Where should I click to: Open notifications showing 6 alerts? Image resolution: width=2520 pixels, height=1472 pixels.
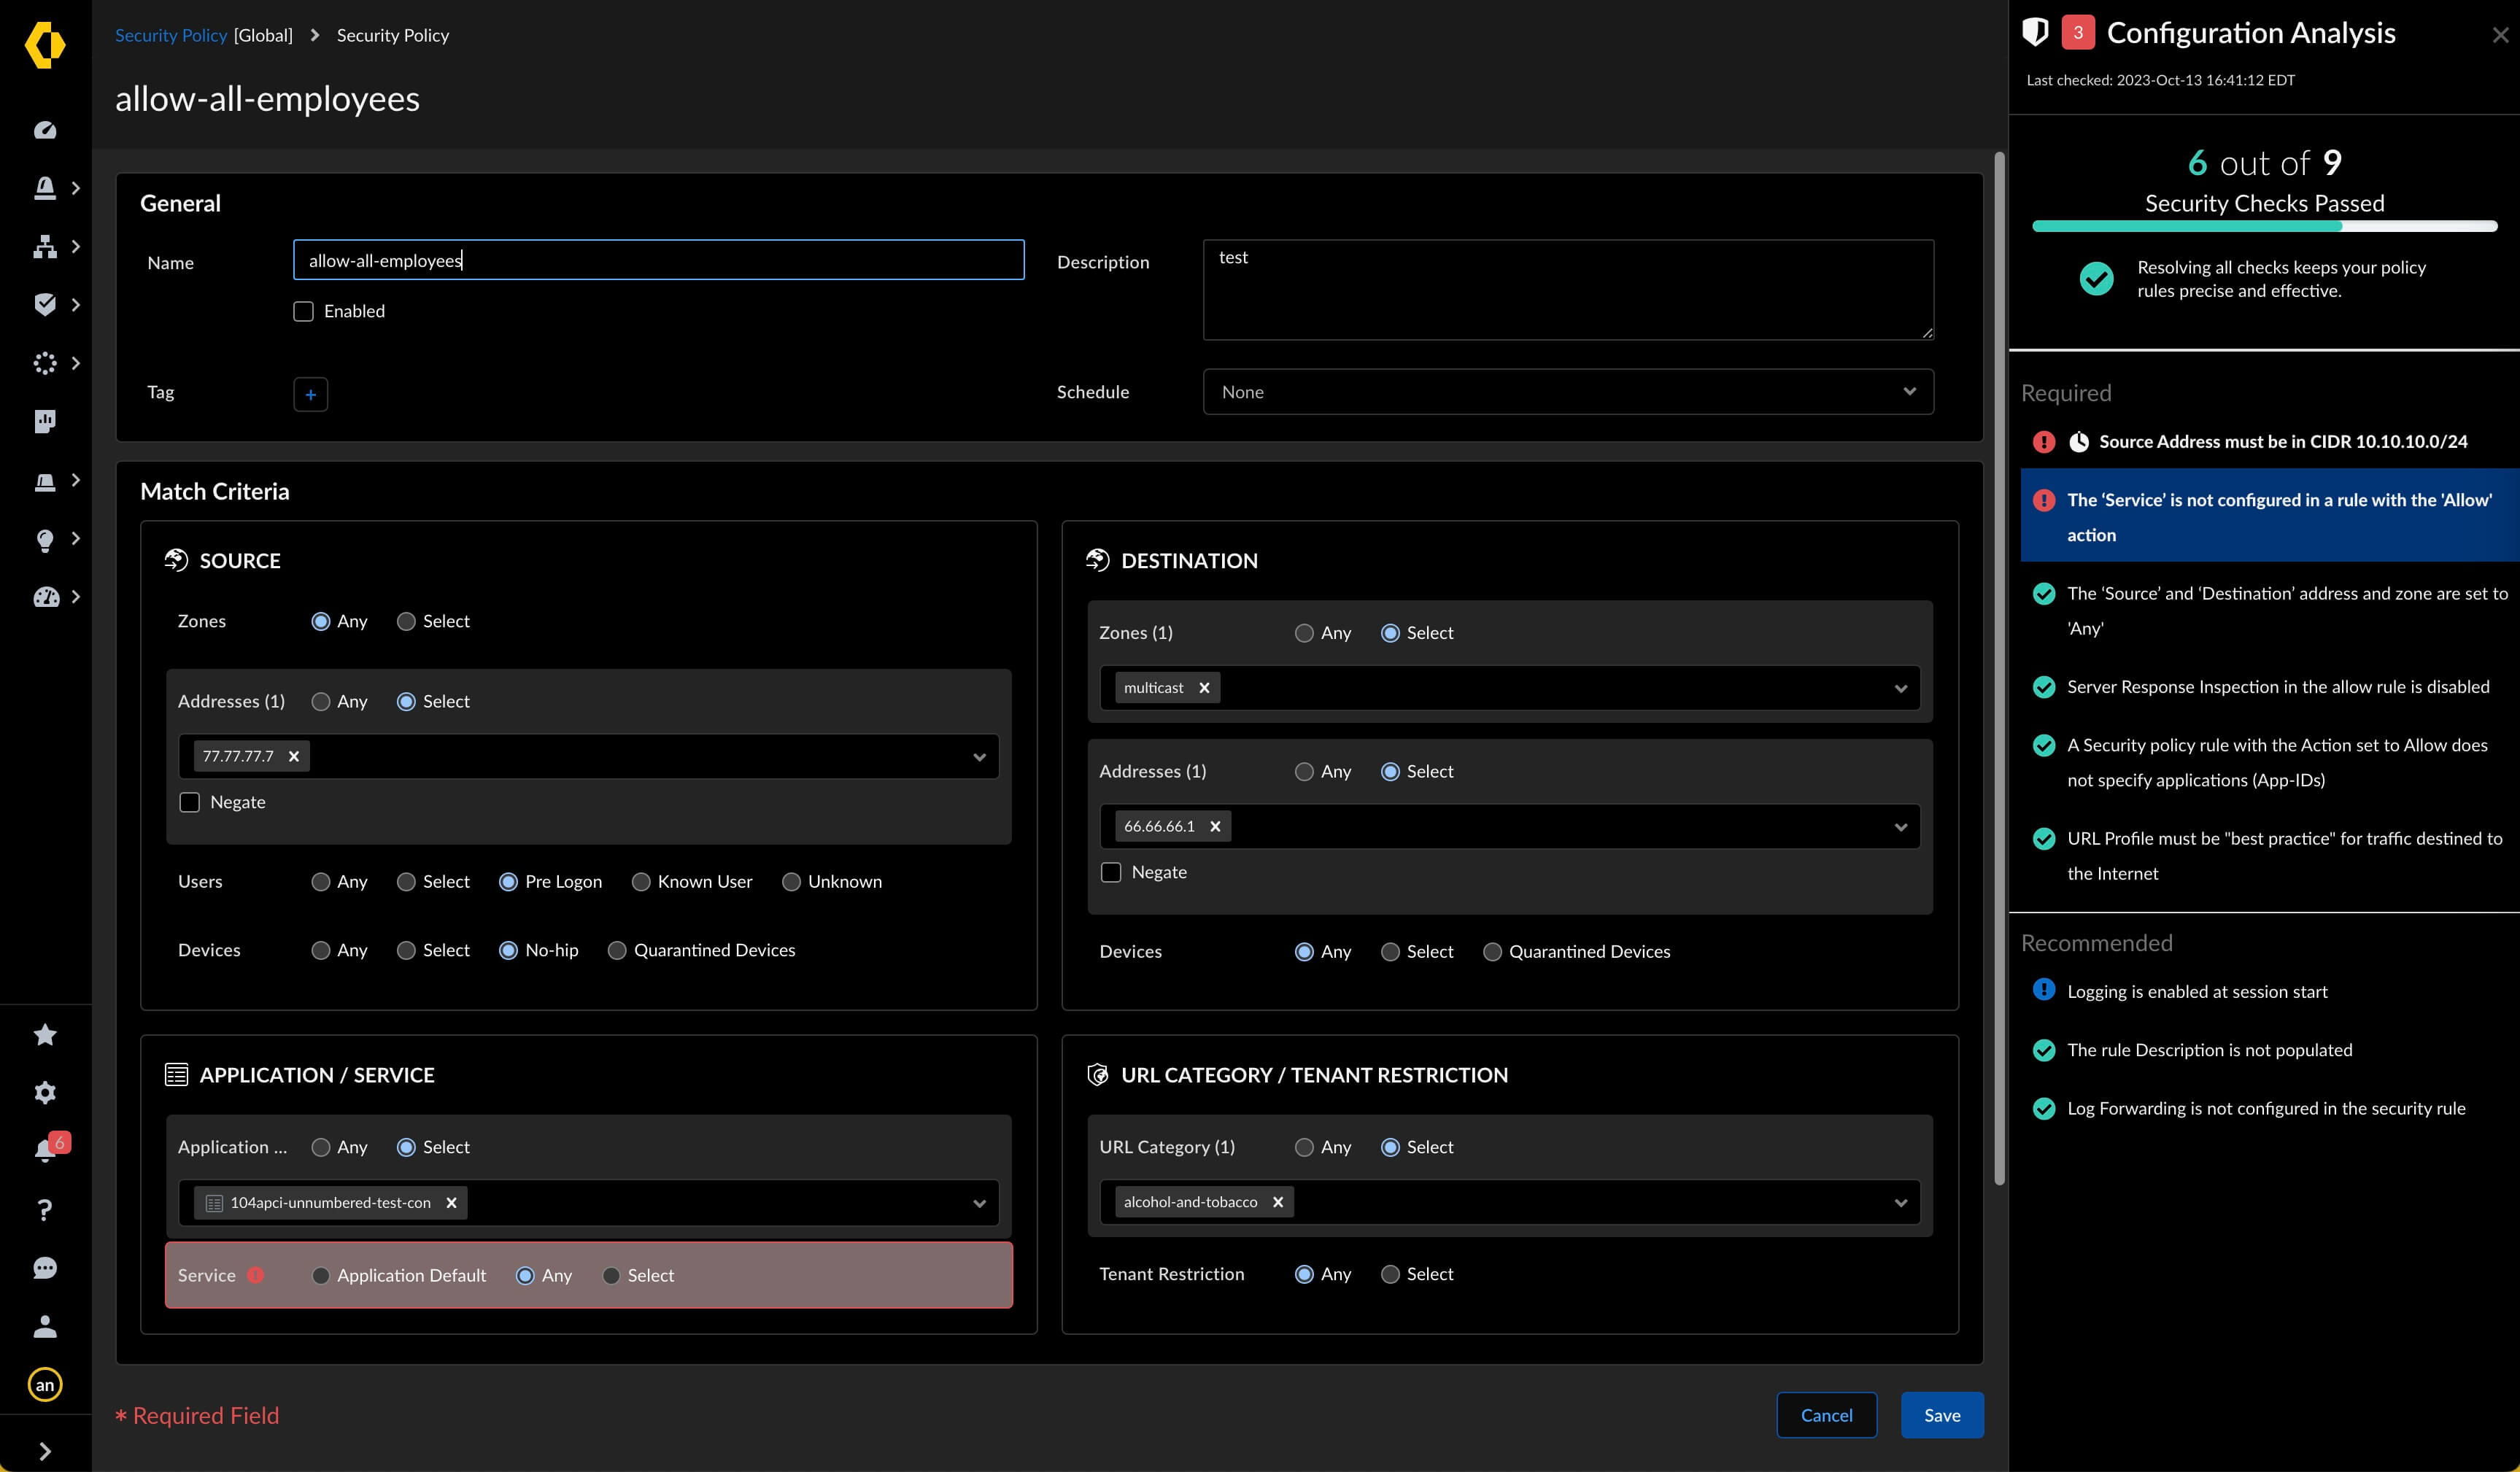coord(45,1148)
